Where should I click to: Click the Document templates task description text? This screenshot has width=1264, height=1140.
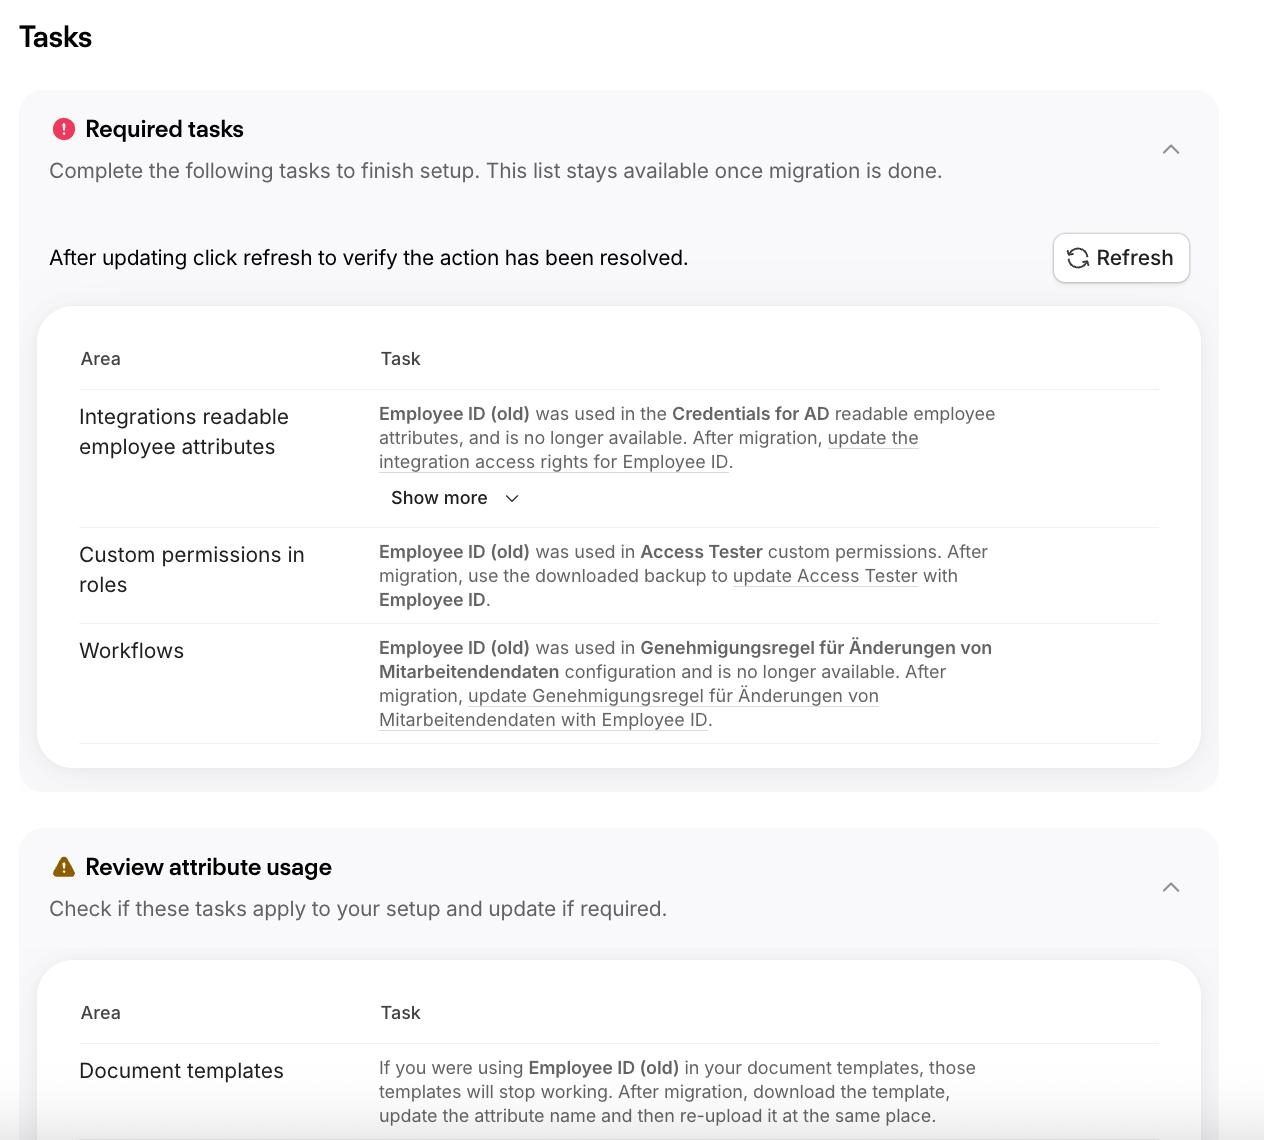(677, 1092)
